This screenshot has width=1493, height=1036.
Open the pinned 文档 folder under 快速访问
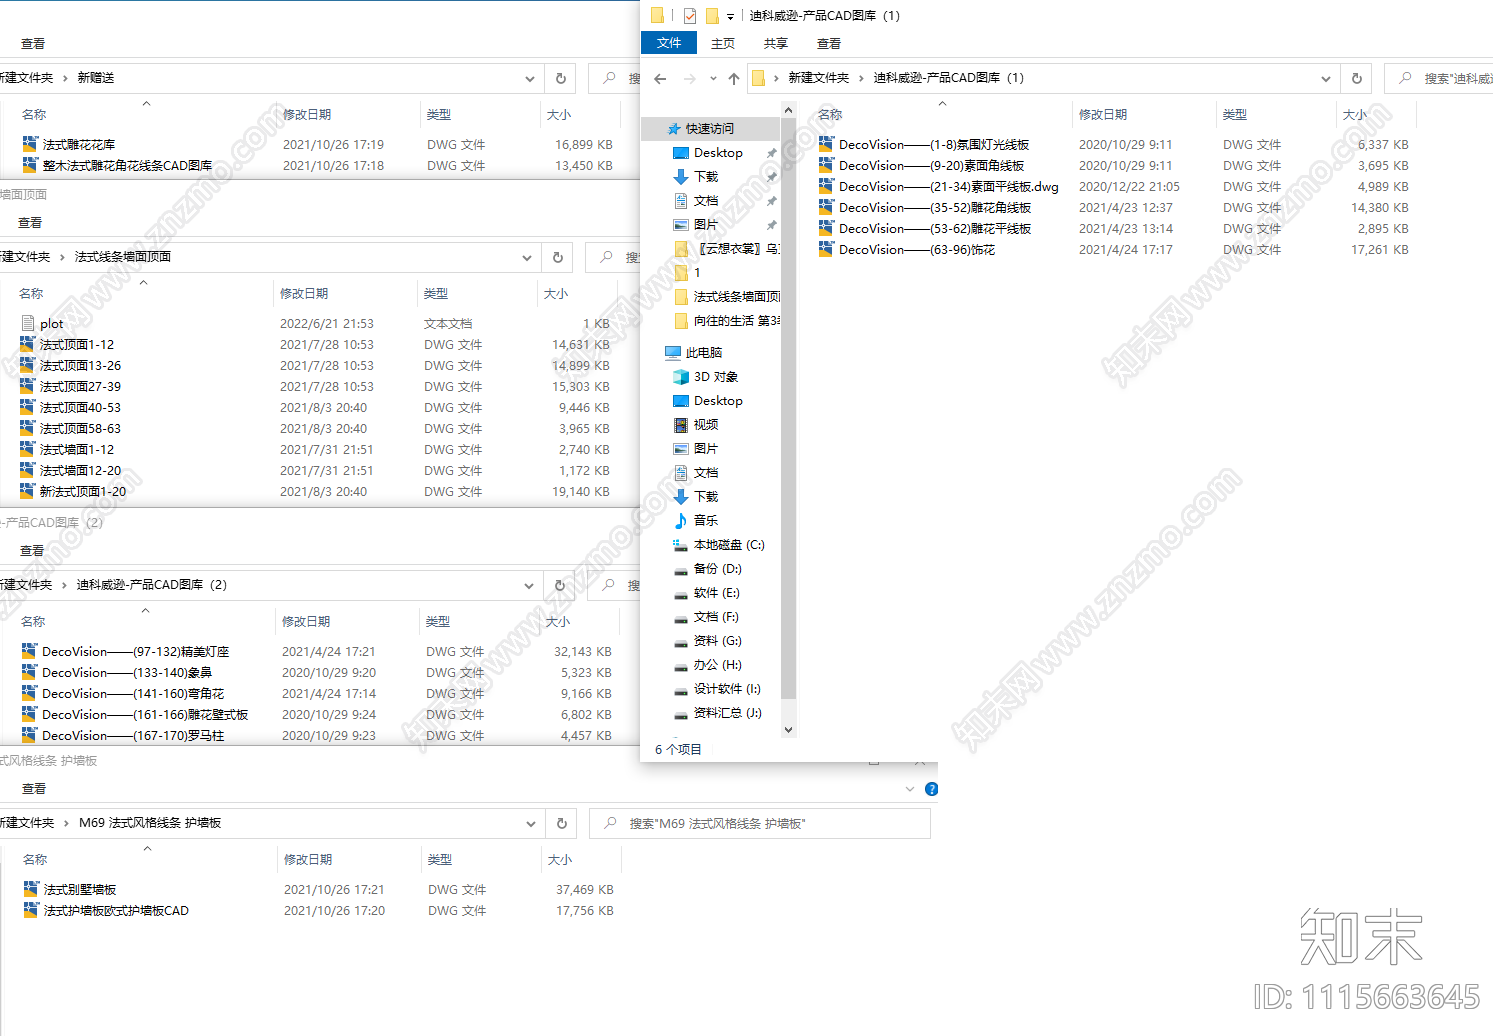point(706,200)
